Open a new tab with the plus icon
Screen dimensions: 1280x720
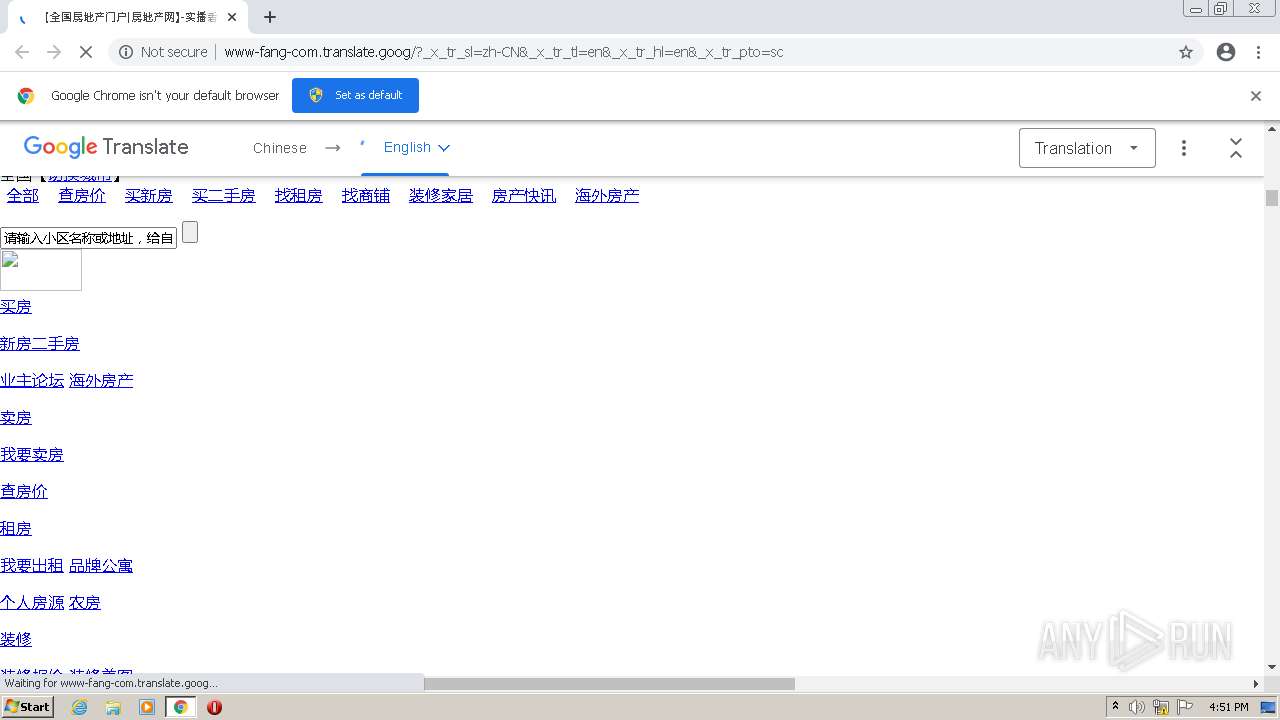pyautogui.click(x=270, y=17)
